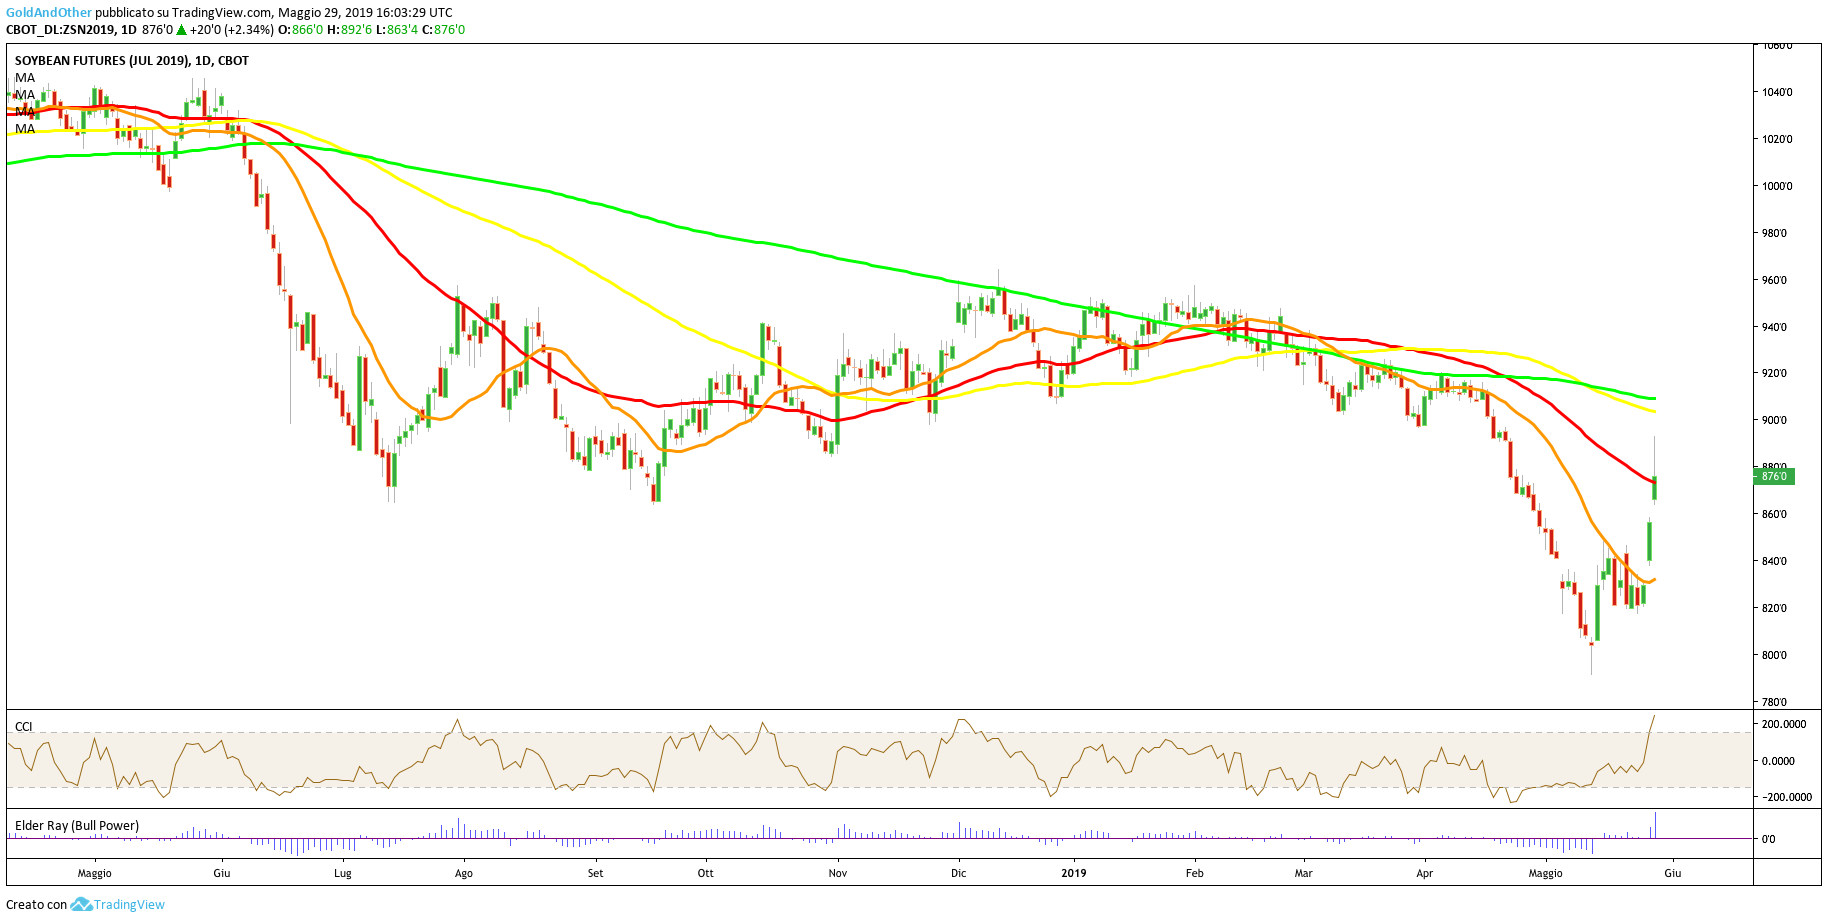Click the O:866'0 open price value
Viewport: 1828px width, 922px height.
tap(301, 30)
